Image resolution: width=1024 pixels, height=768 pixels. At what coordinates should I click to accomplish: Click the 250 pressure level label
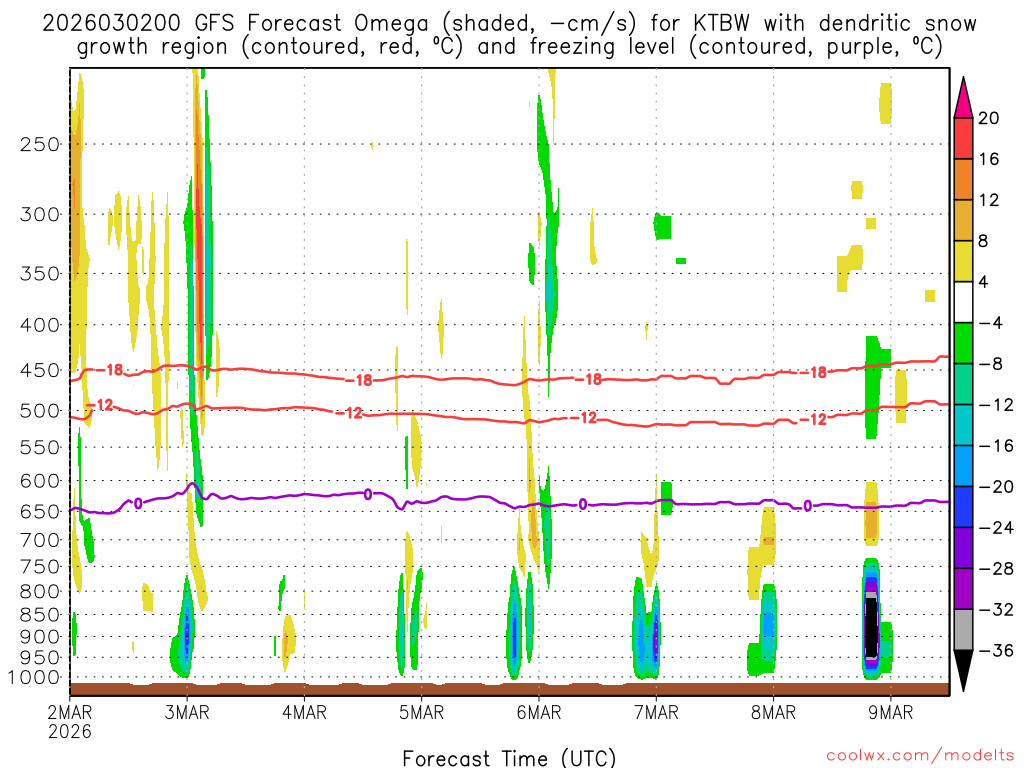39,144
